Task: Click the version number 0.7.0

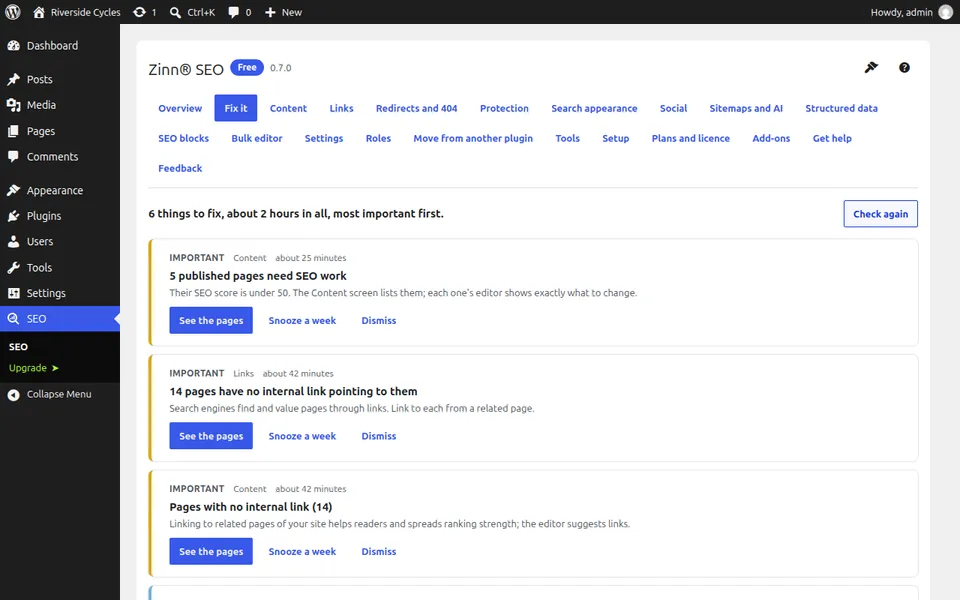Action: click(x=280, y=68)
